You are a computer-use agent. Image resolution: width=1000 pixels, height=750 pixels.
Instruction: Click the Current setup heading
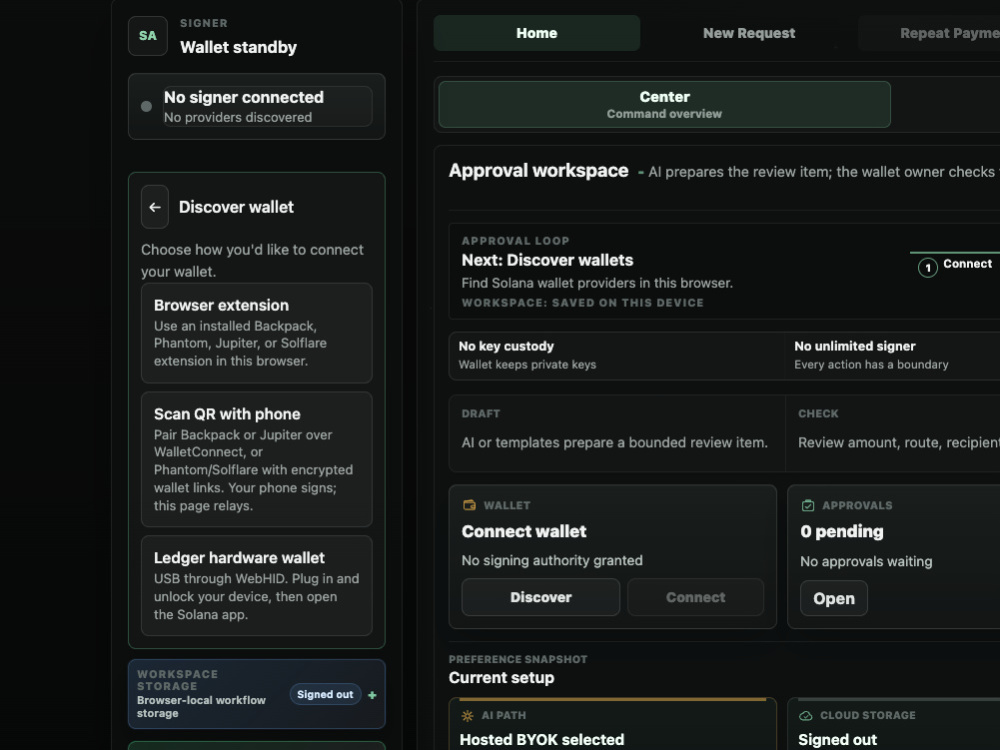click(501, 678)
